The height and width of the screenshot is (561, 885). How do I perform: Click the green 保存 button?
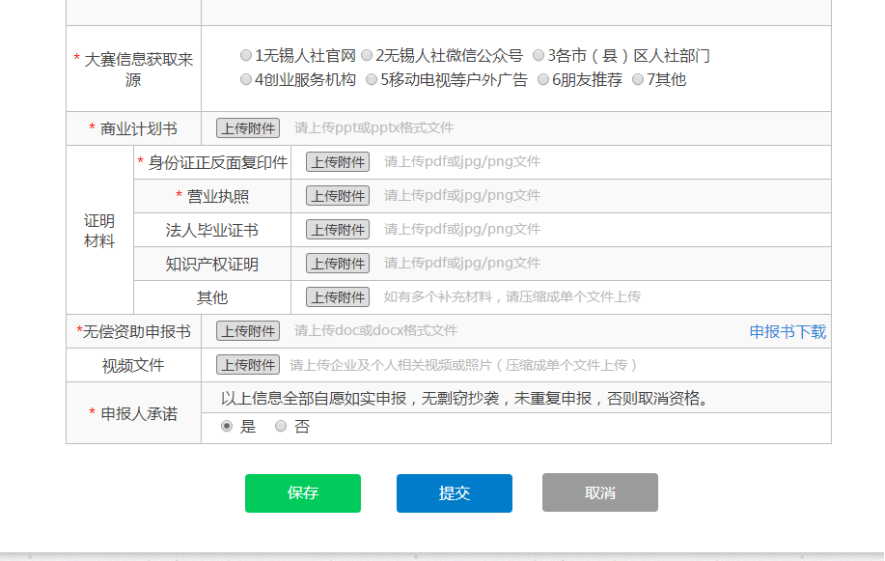[302, 493]
